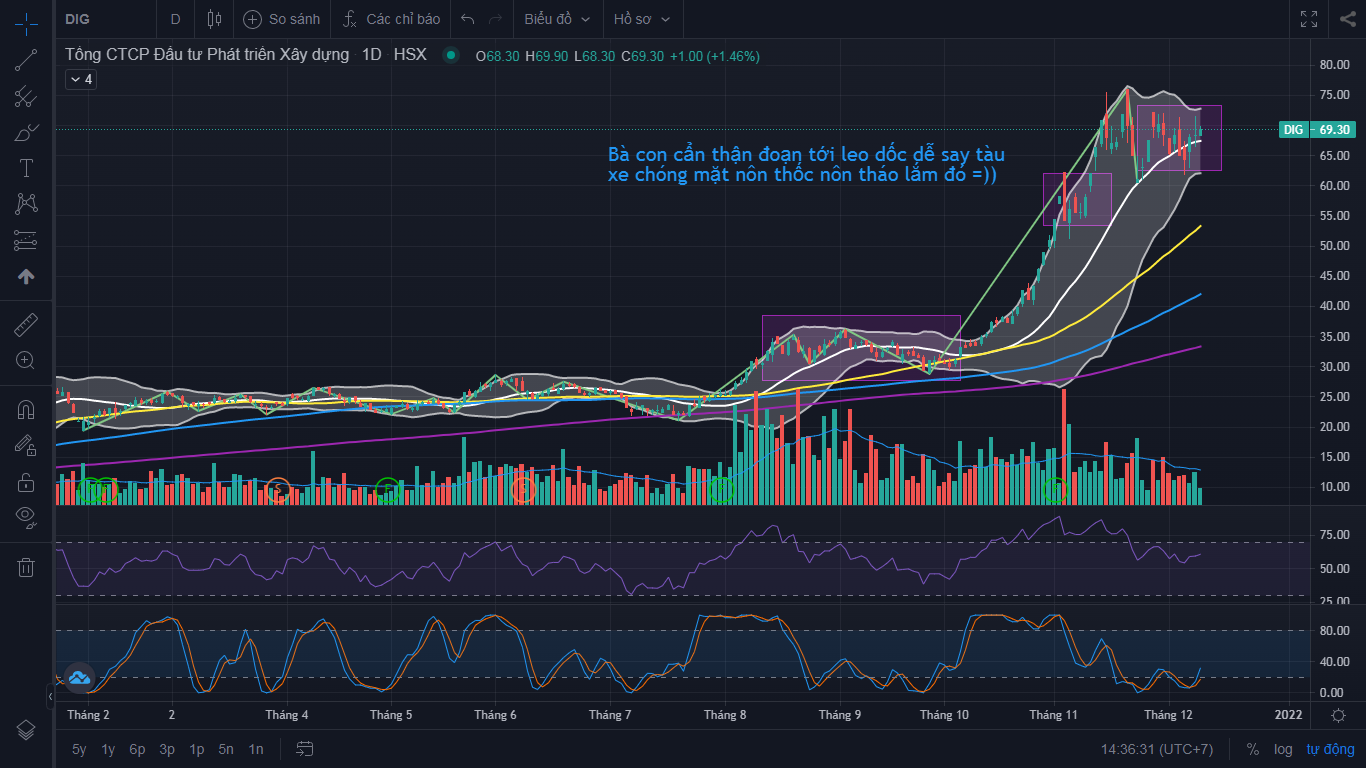This screenshot has width=1366, height=768.
Task: Toggle magnet mode for drawings
Action: (26, 410)
